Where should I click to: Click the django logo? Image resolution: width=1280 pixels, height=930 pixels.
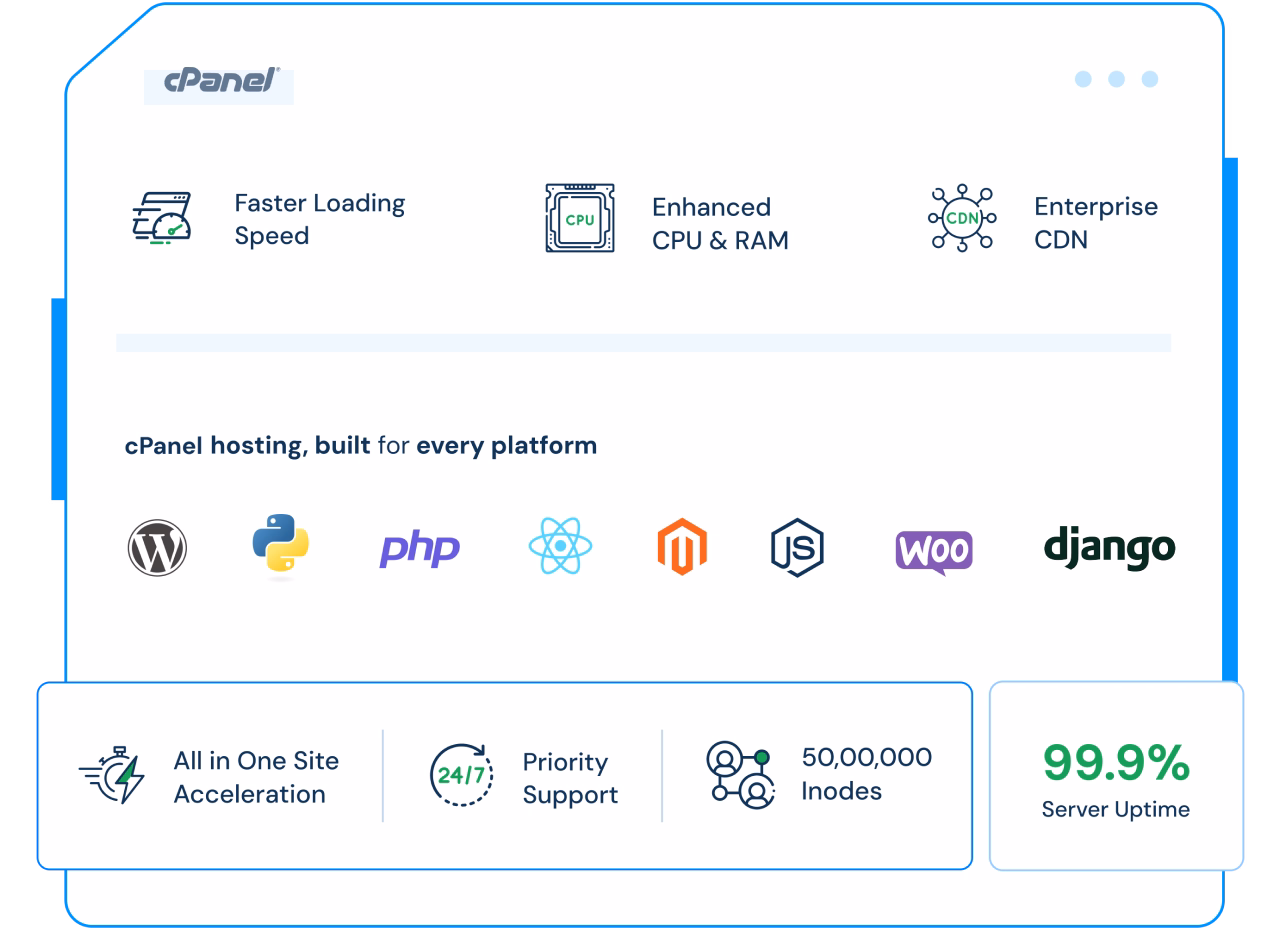[1109, 547]
